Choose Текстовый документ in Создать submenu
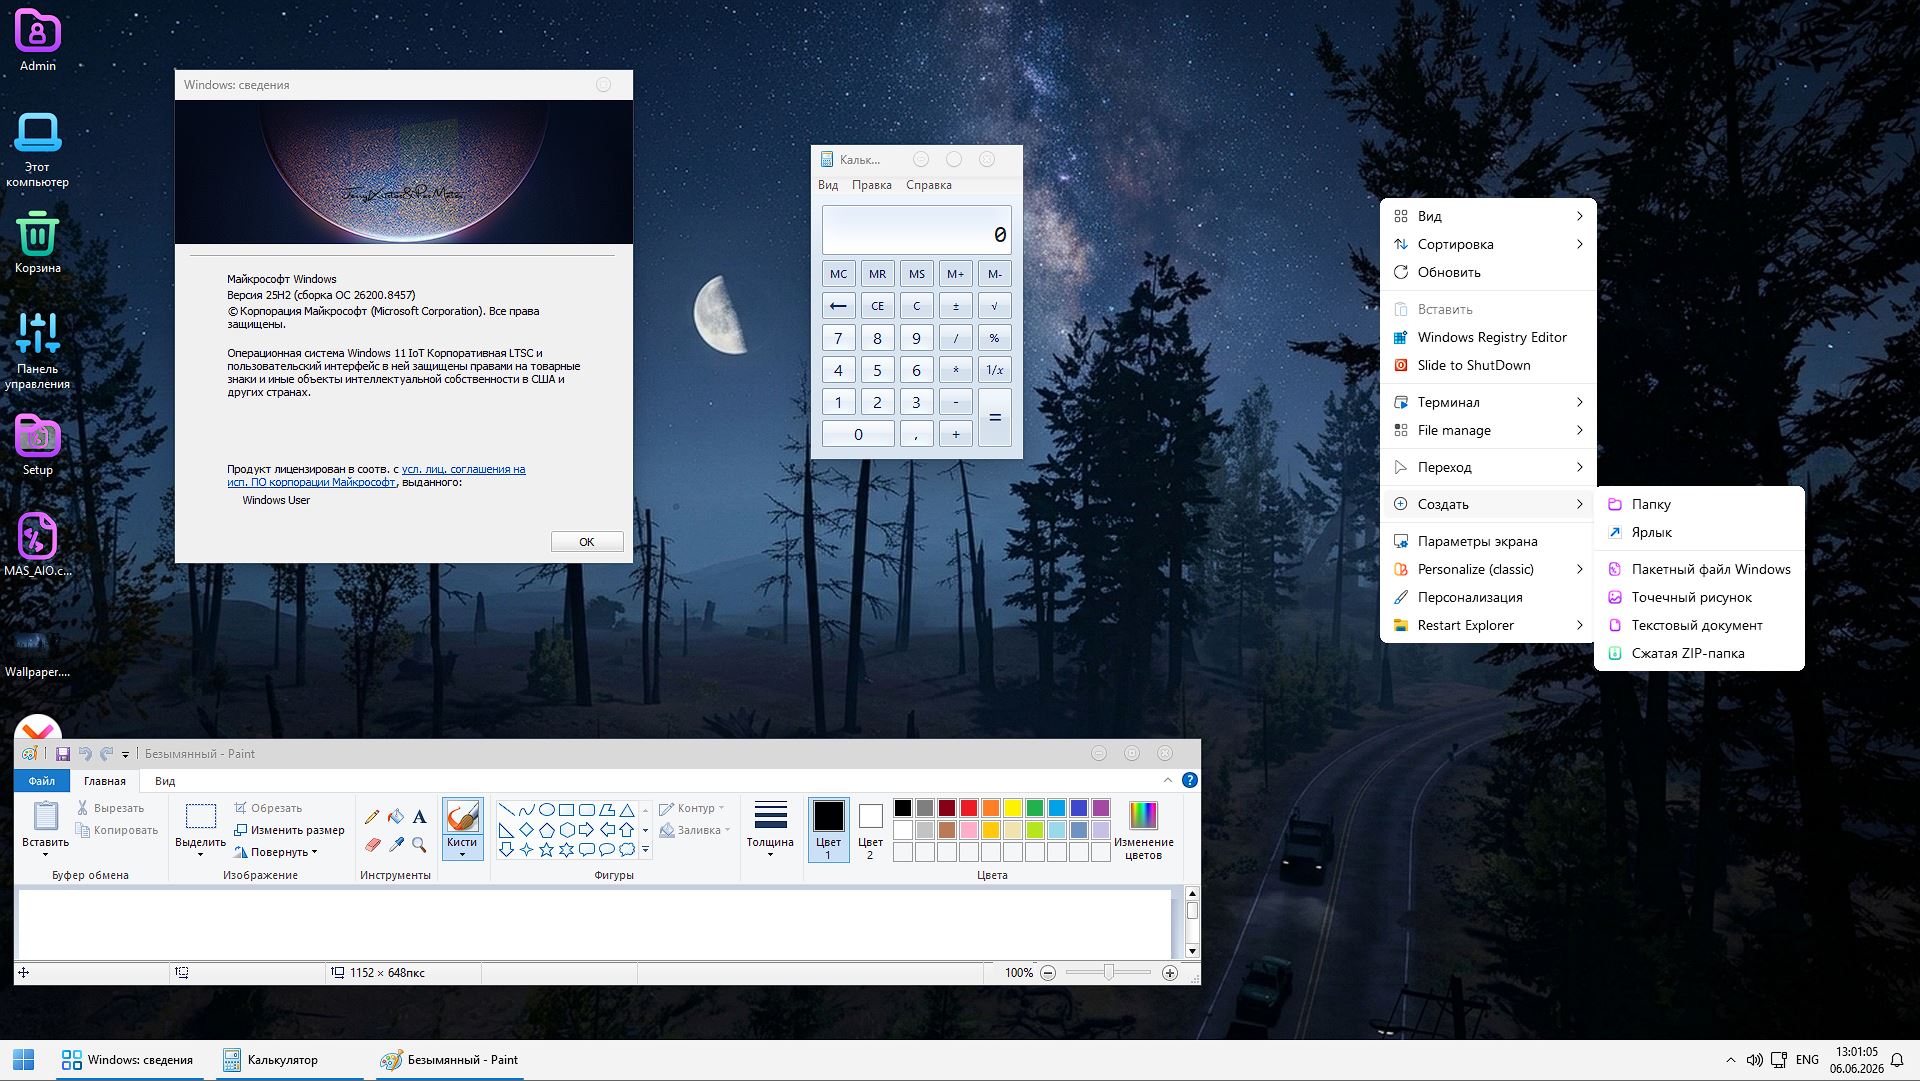Image resolution: width=1920 pixels, height=1081 pixels. pos(1699,625)
